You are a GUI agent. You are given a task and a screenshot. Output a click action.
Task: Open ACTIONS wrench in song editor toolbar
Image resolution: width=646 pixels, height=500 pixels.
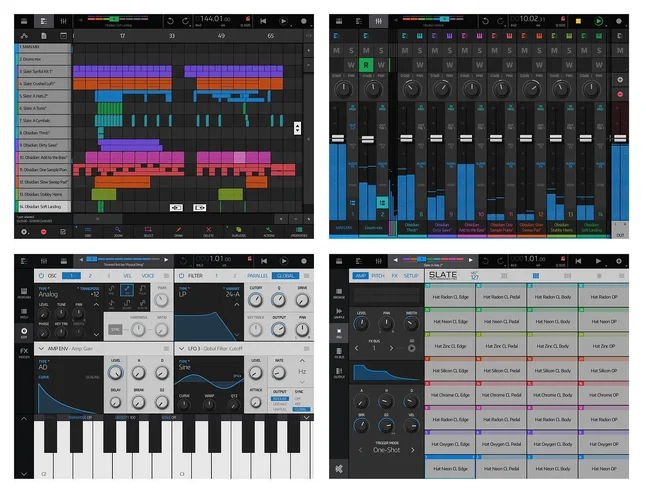click(269, 231)
